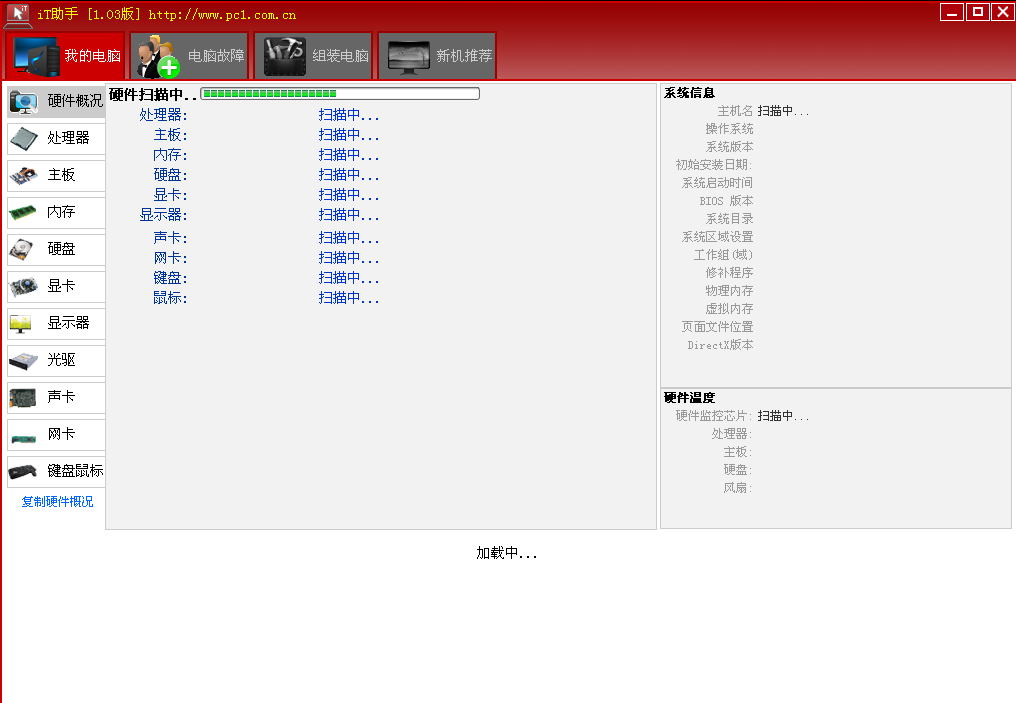Open the 主板 sidebar entry label
The height and width of the screenshot is (703, 1016).
[x=62, y=175]
